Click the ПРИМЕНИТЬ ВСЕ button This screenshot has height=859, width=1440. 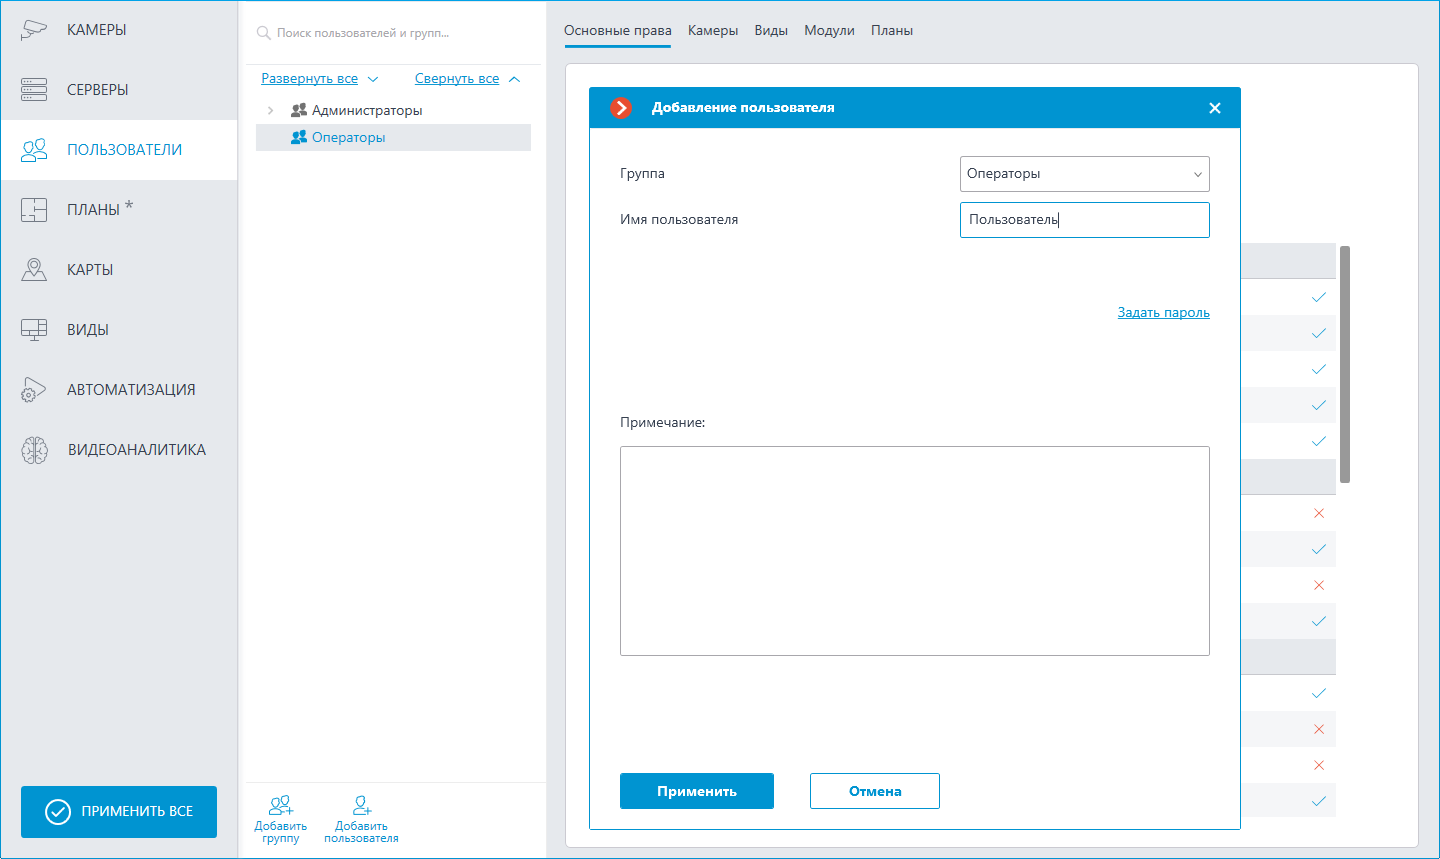119,812
